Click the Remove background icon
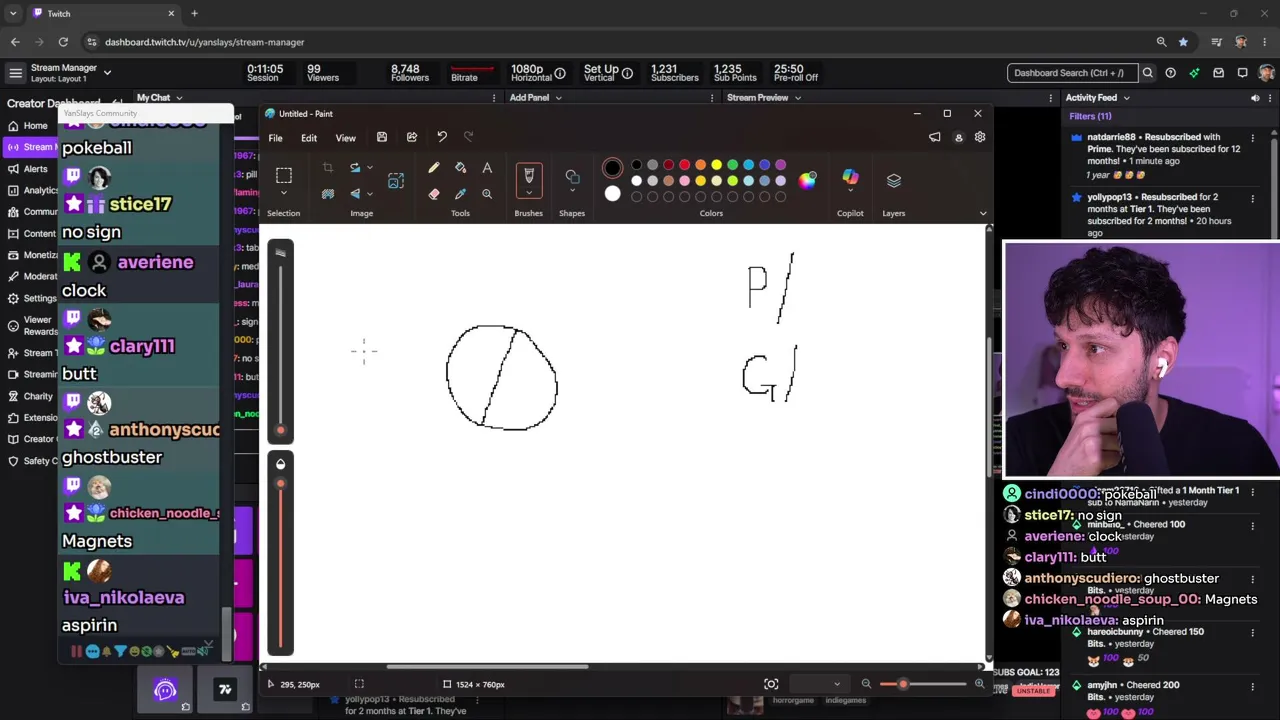Screen dimensions: 1280x720 [x=327, y=194]
